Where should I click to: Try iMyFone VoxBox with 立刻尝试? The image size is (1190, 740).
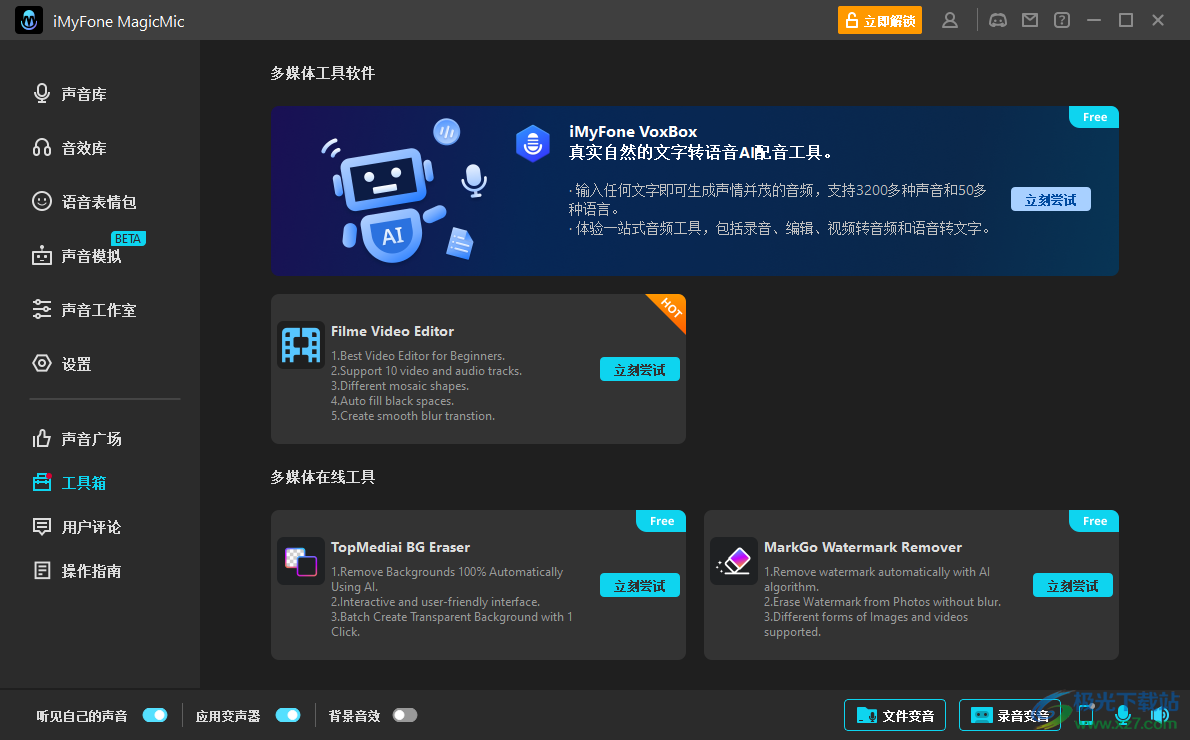click(x=1050, y=200)
